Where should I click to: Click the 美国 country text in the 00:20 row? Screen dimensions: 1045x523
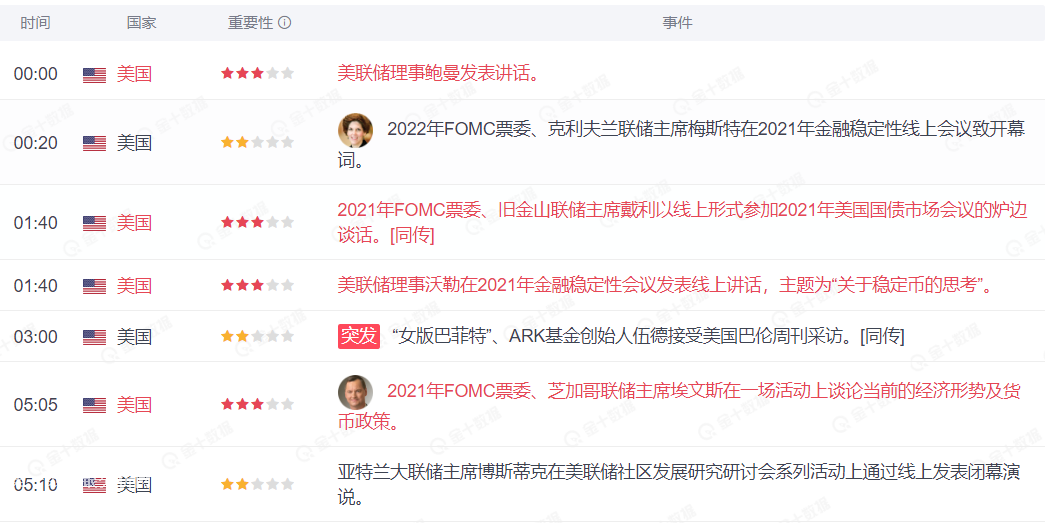(134, 143)
